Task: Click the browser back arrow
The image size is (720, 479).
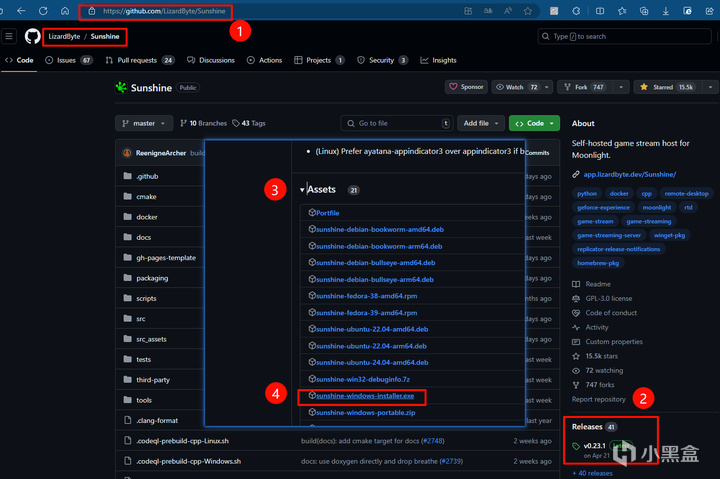Action: (x=21, y=11)
